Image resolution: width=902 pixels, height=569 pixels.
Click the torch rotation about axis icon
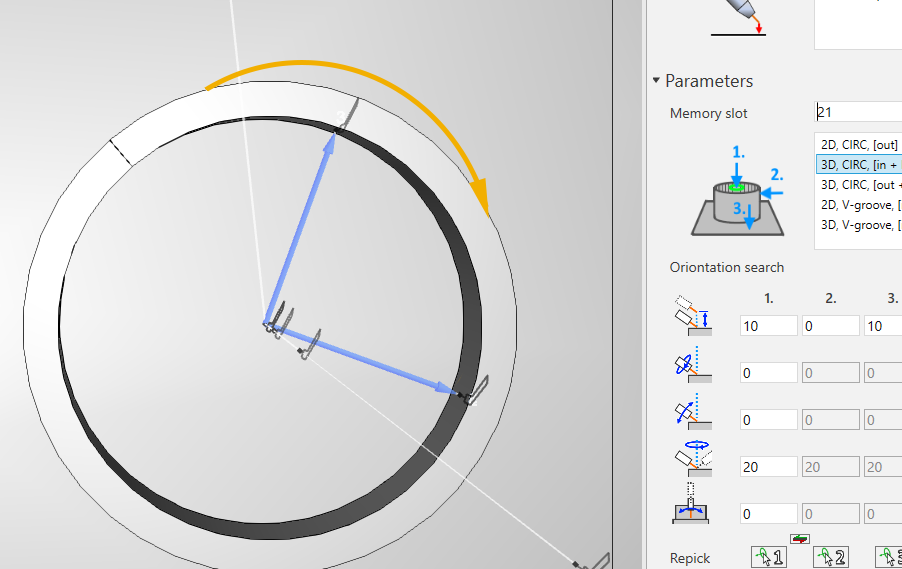(x=692, y=366)
